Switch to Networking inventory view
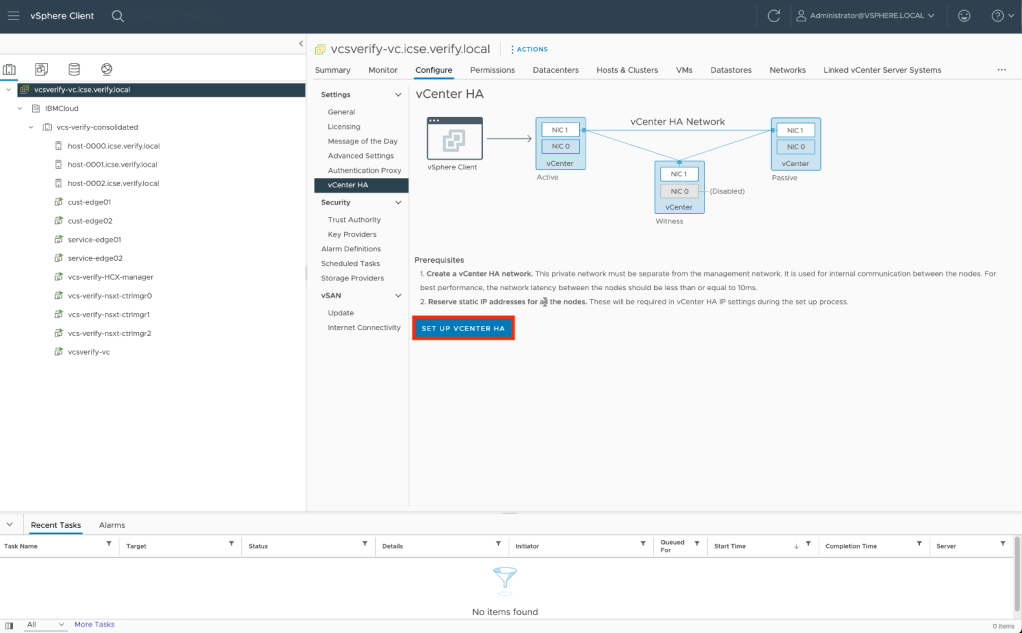The image size is (1022, 633). [x=106, y=69]
